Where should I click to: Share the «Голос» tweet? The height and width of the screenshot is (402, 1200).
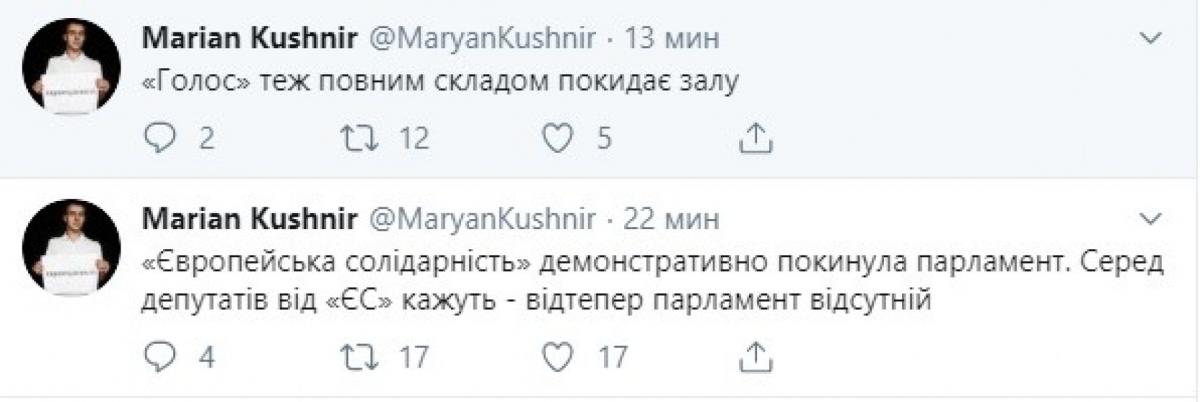[x=755, y=137]
